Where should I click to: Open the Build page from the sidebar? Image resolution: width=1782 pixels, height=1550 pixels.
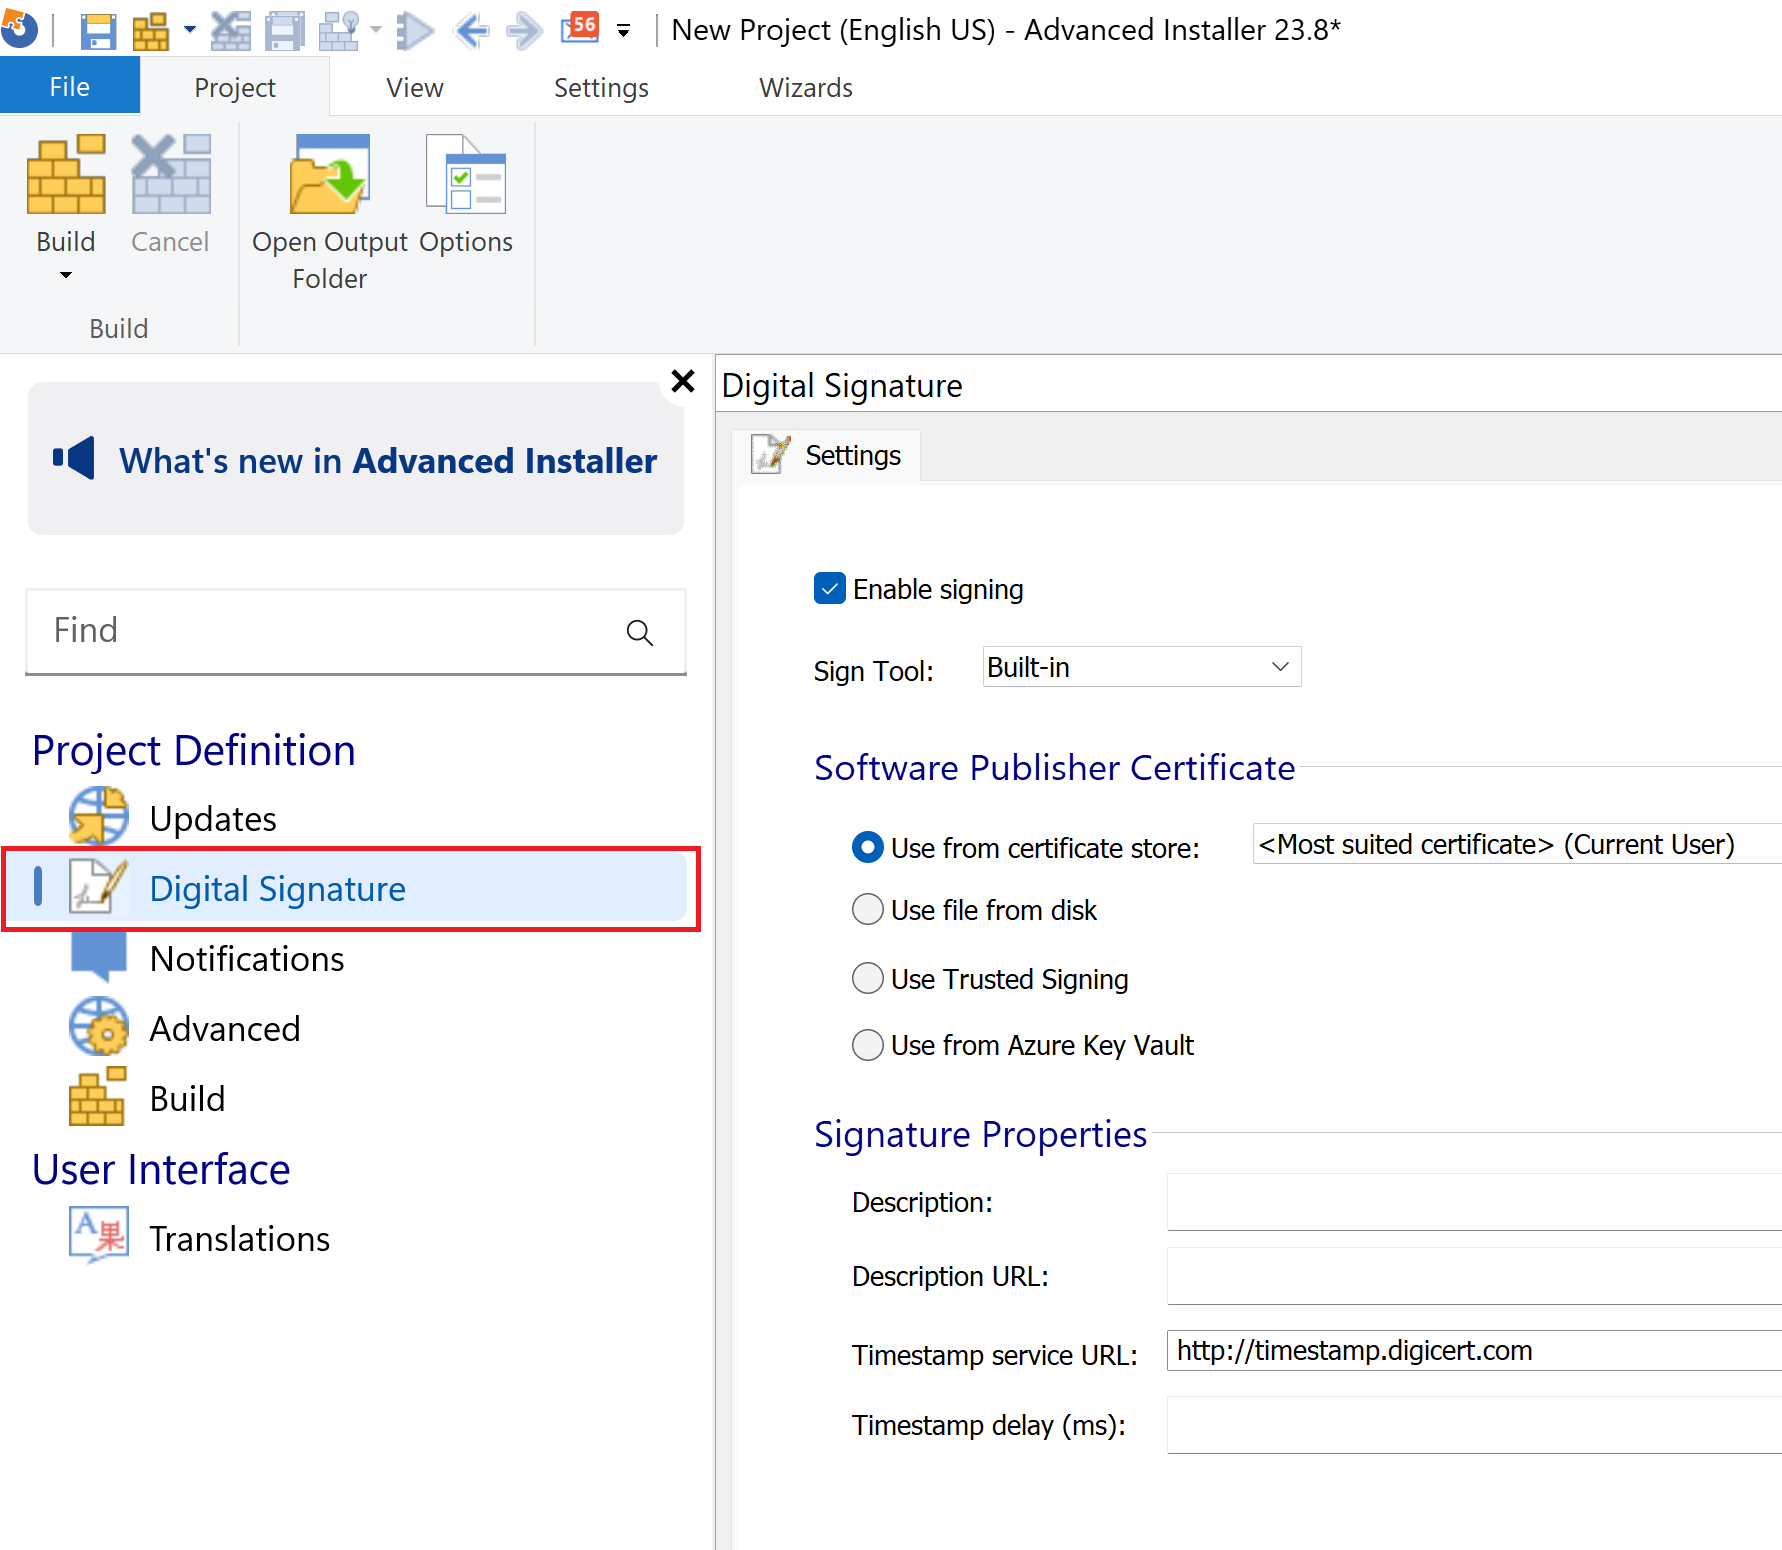click(187, 1099)
